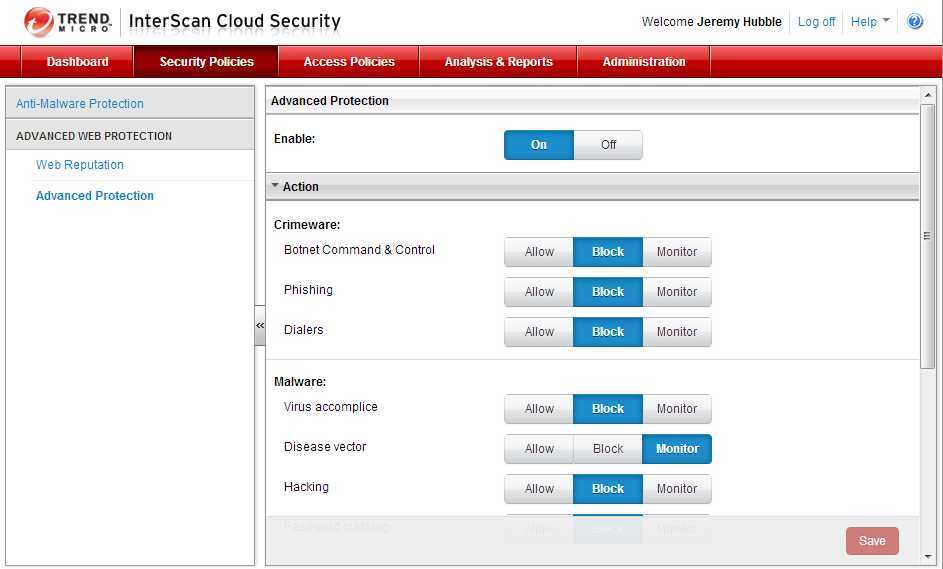
Task: Open Anti-Malware Protection in the sidebar
Action: 79,103
